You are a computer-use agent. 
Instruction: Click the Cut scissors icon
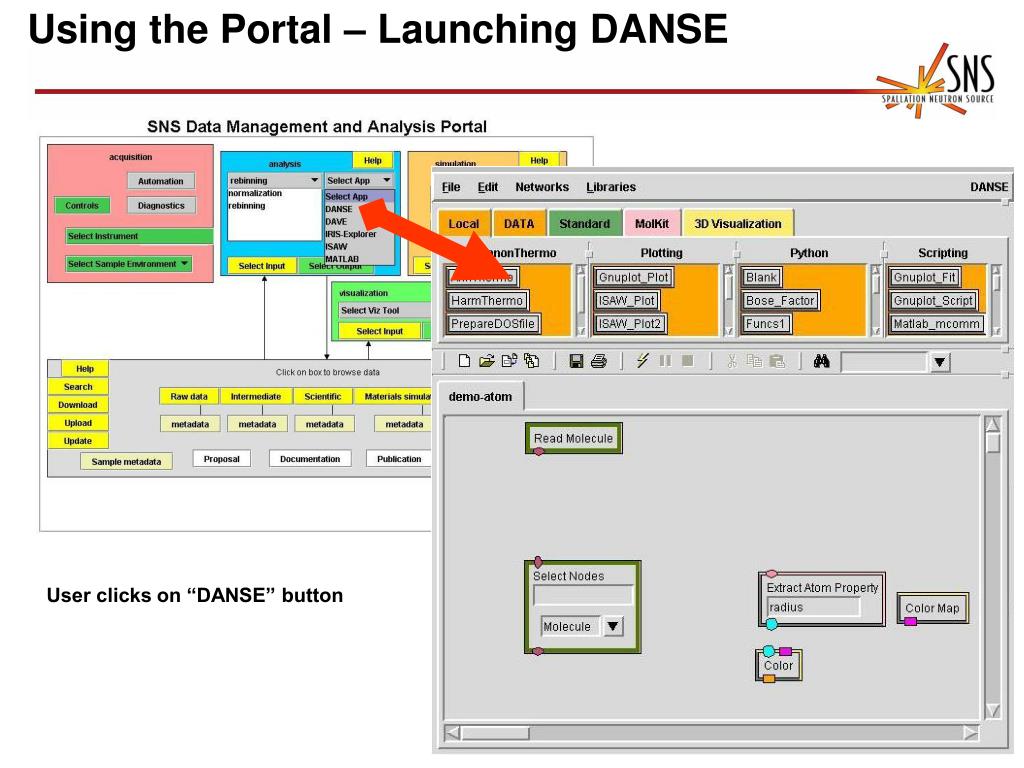[731, 361]
